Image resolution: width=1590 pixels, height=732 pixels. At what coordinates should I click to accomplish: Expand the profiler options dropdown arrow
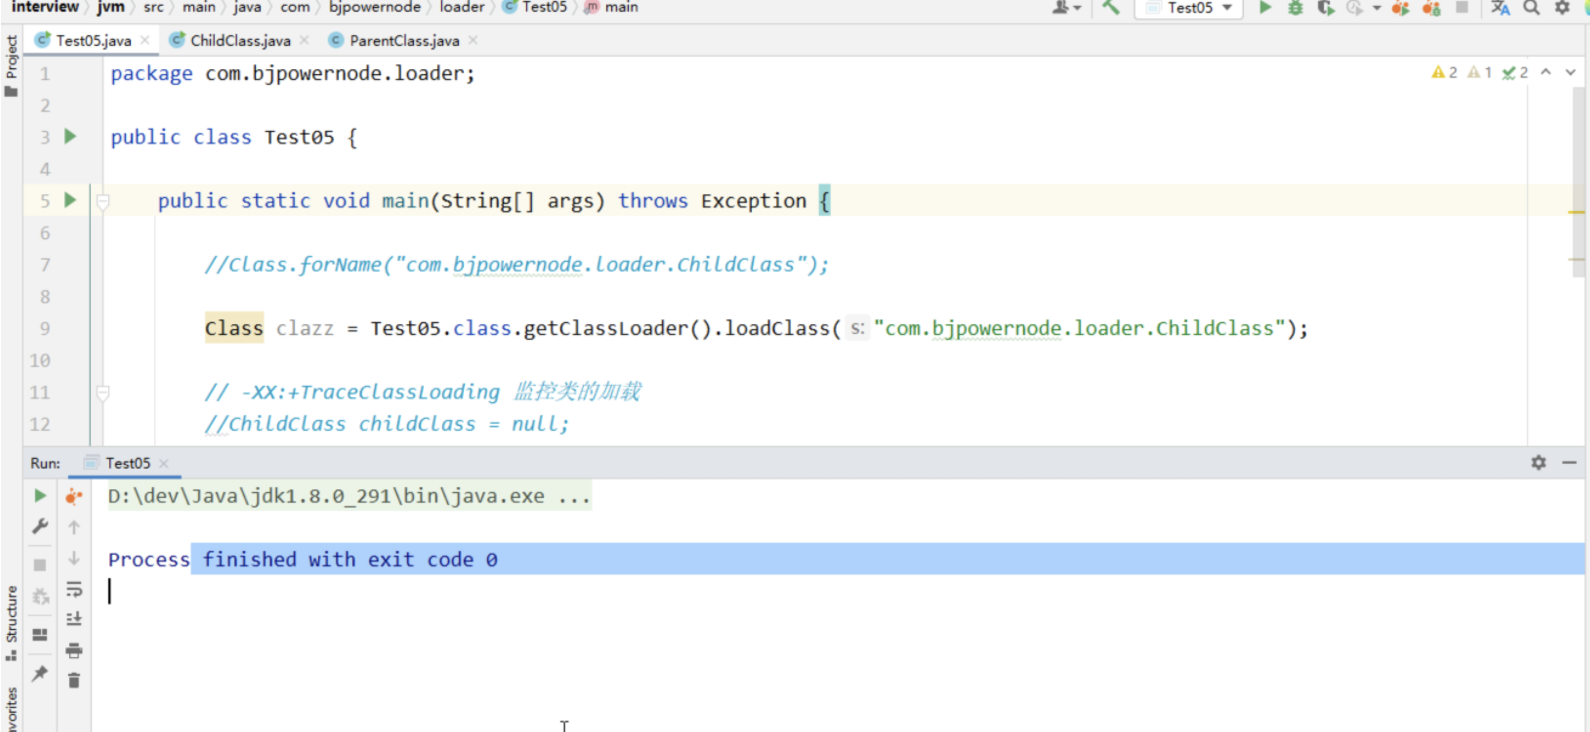point(1377,8)
